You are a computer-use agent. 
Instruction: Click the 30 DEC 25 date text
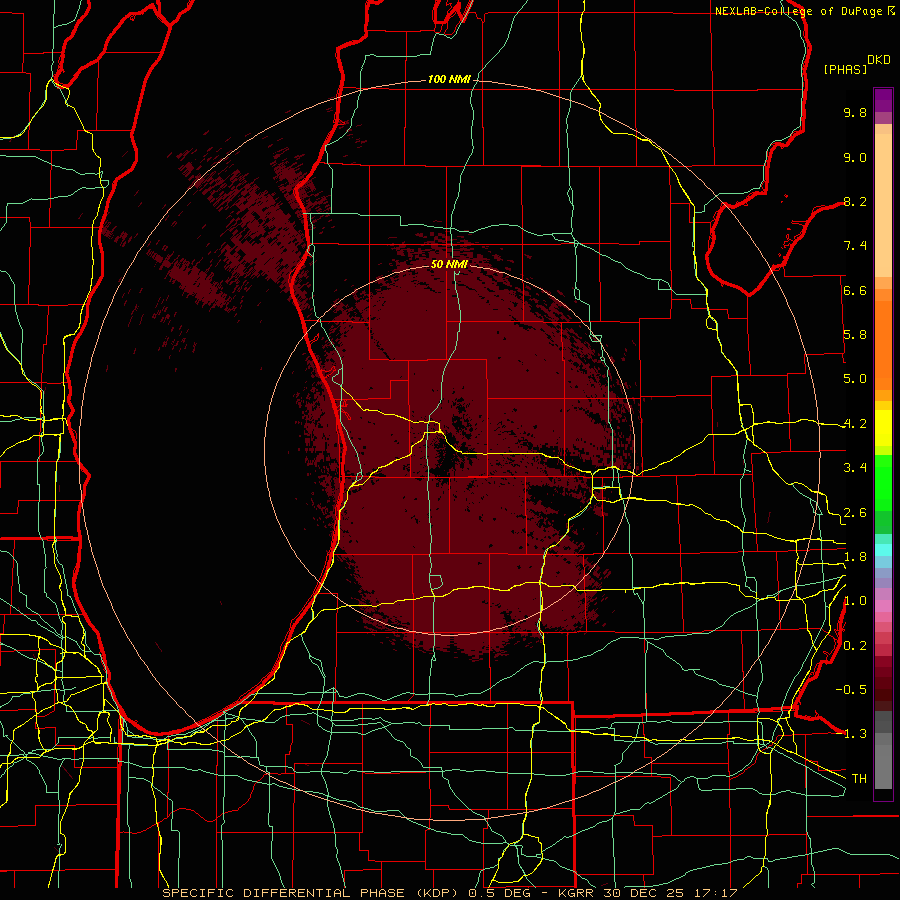(645, 893)
